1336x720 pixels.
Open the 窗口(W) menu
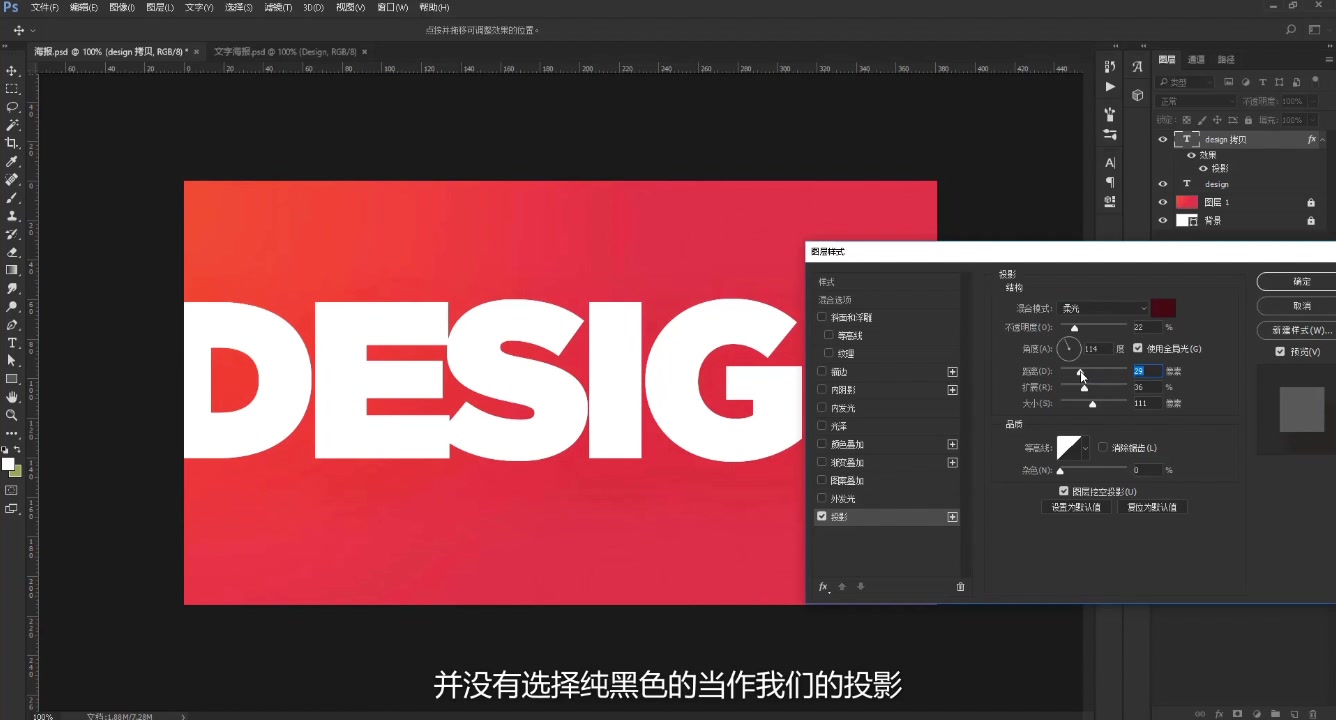point(392,7)
